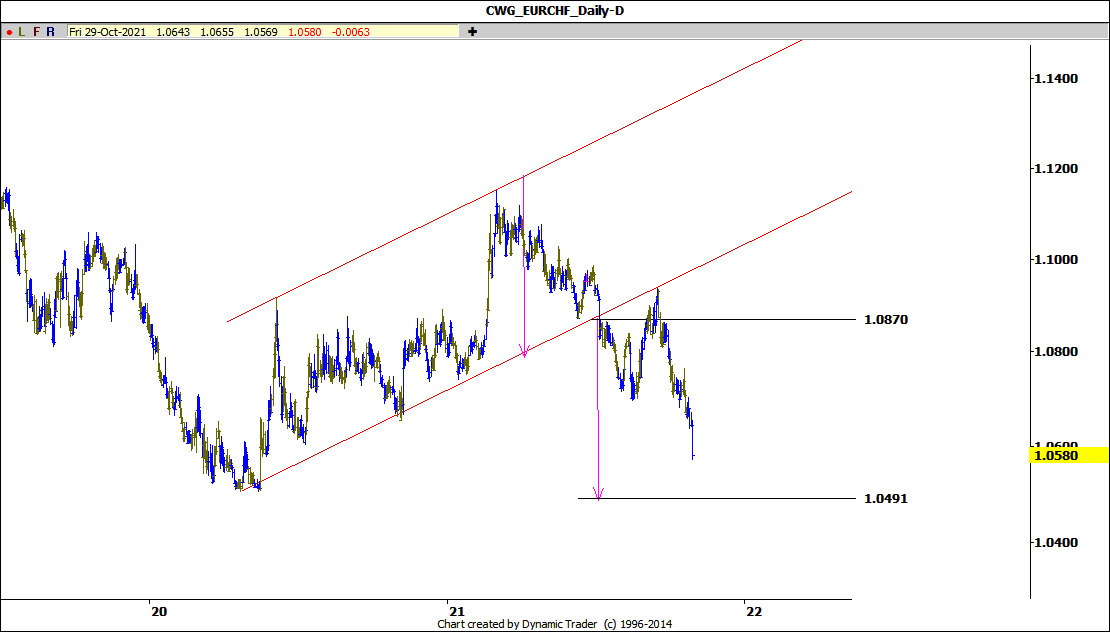Click the red dot icon in chart header
Viewport: 1110px width, 632px height.
click(x=9, y=32)
